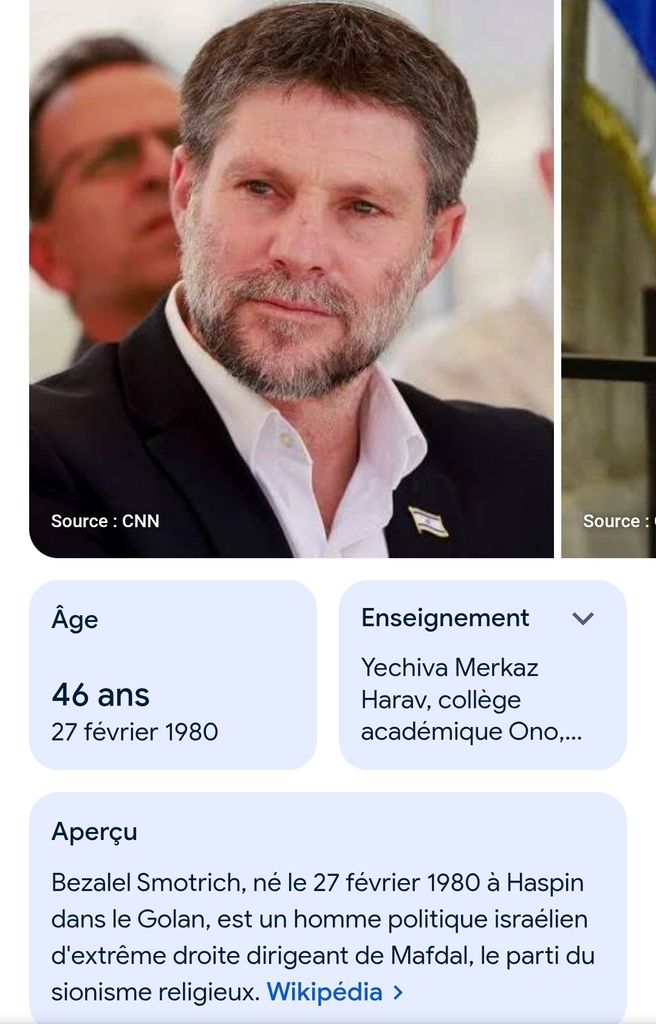Tap the "Yechiva Merkaz Harav" education text
The height and width of the screenshot is (1024, 656).
point(450,668)
